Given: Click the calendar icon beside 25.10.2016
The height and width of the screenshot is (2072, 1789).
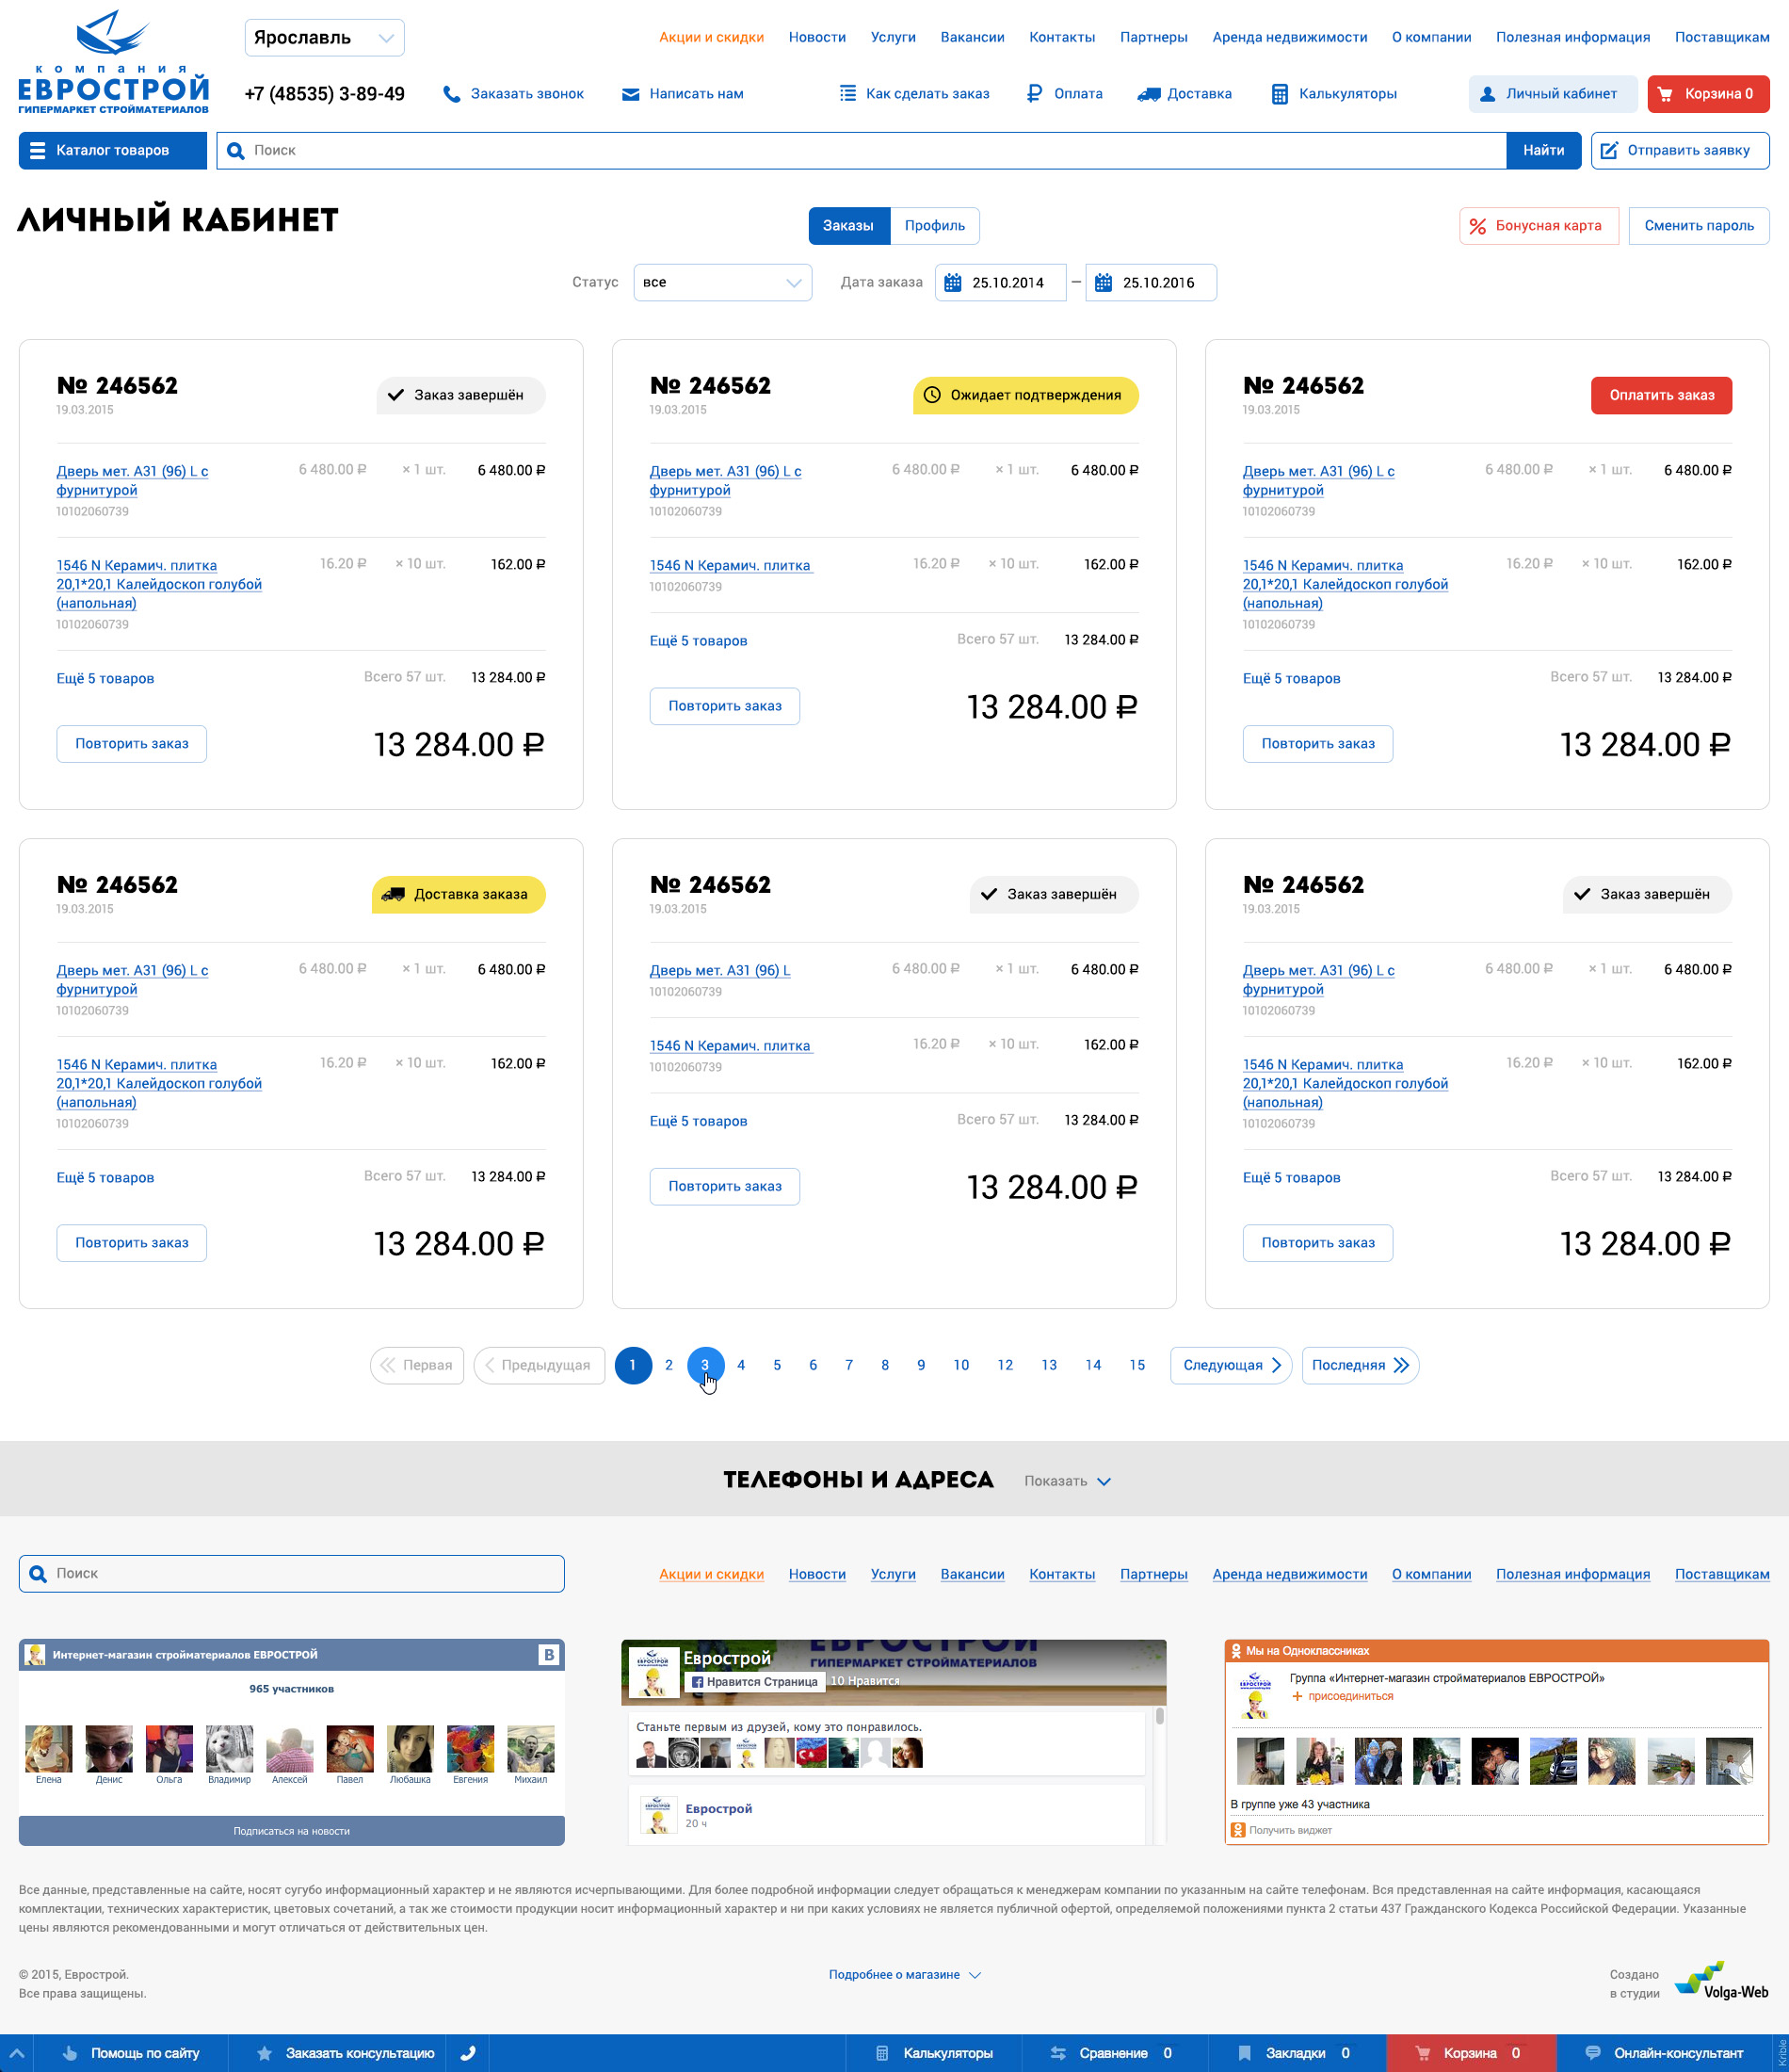Looking at the screenshot, I should tap(1104, 283).
